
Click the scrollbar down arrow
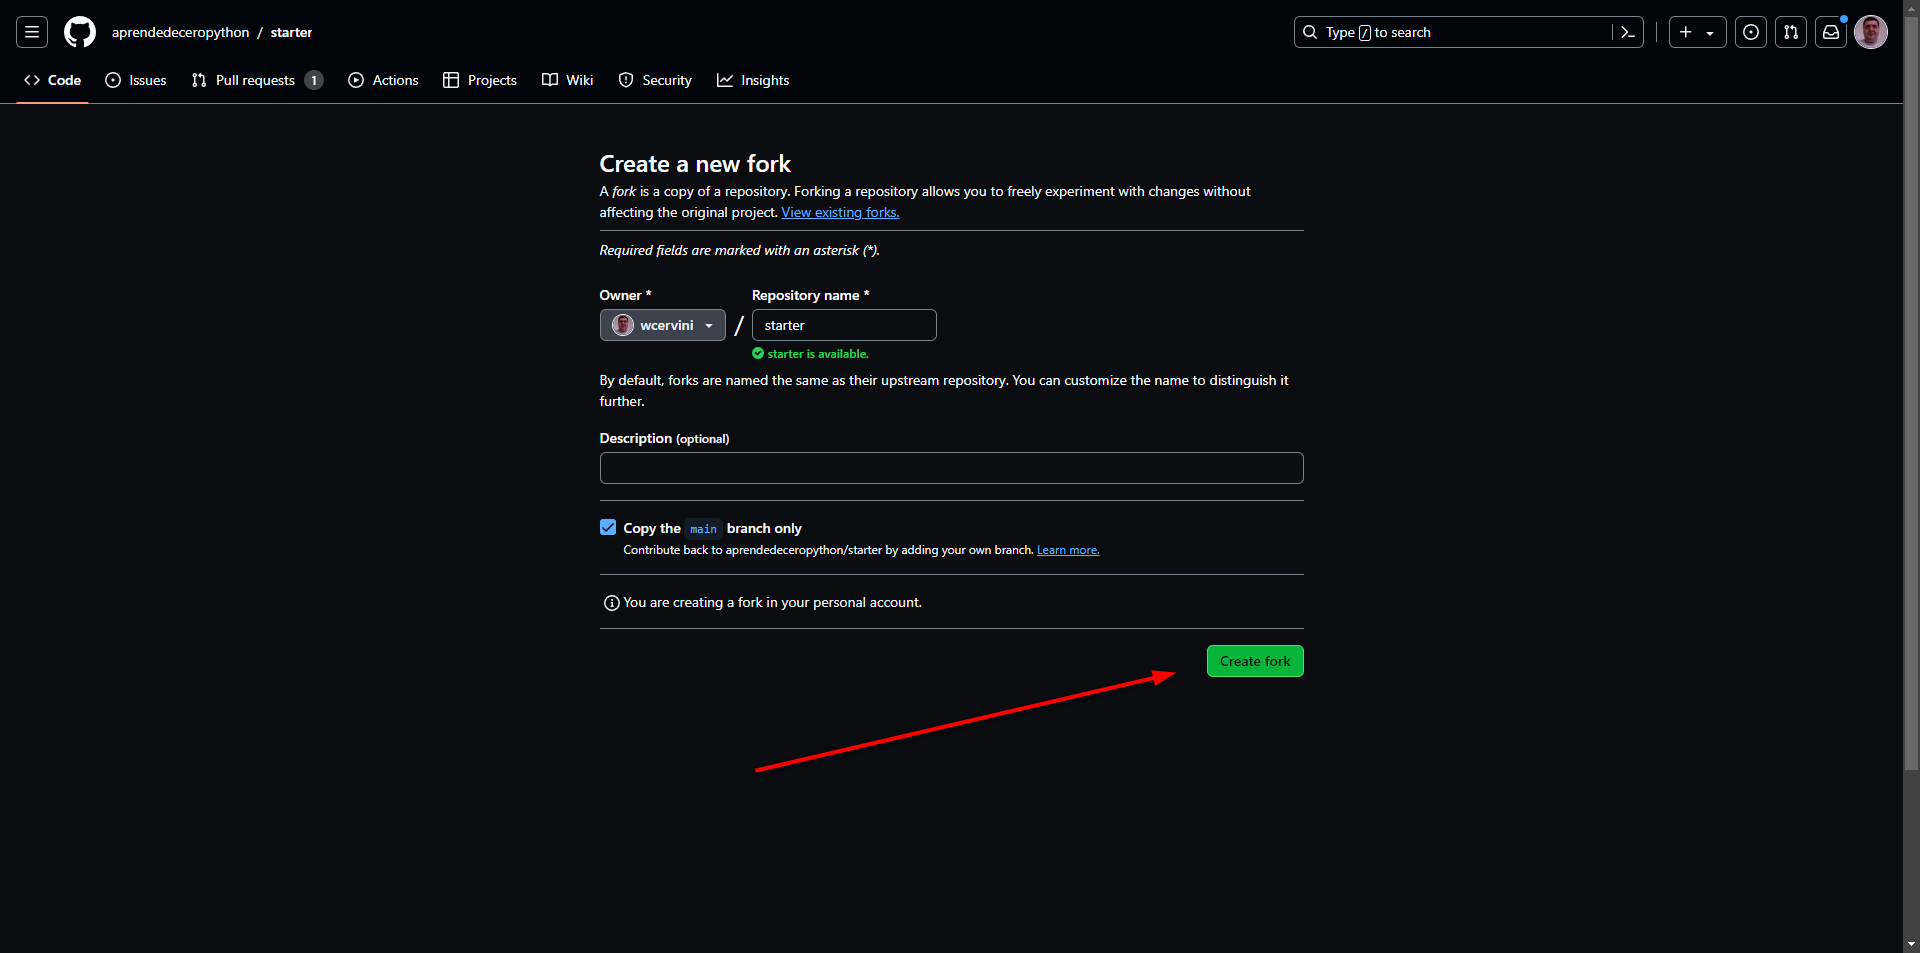[x=1911, y=943]
